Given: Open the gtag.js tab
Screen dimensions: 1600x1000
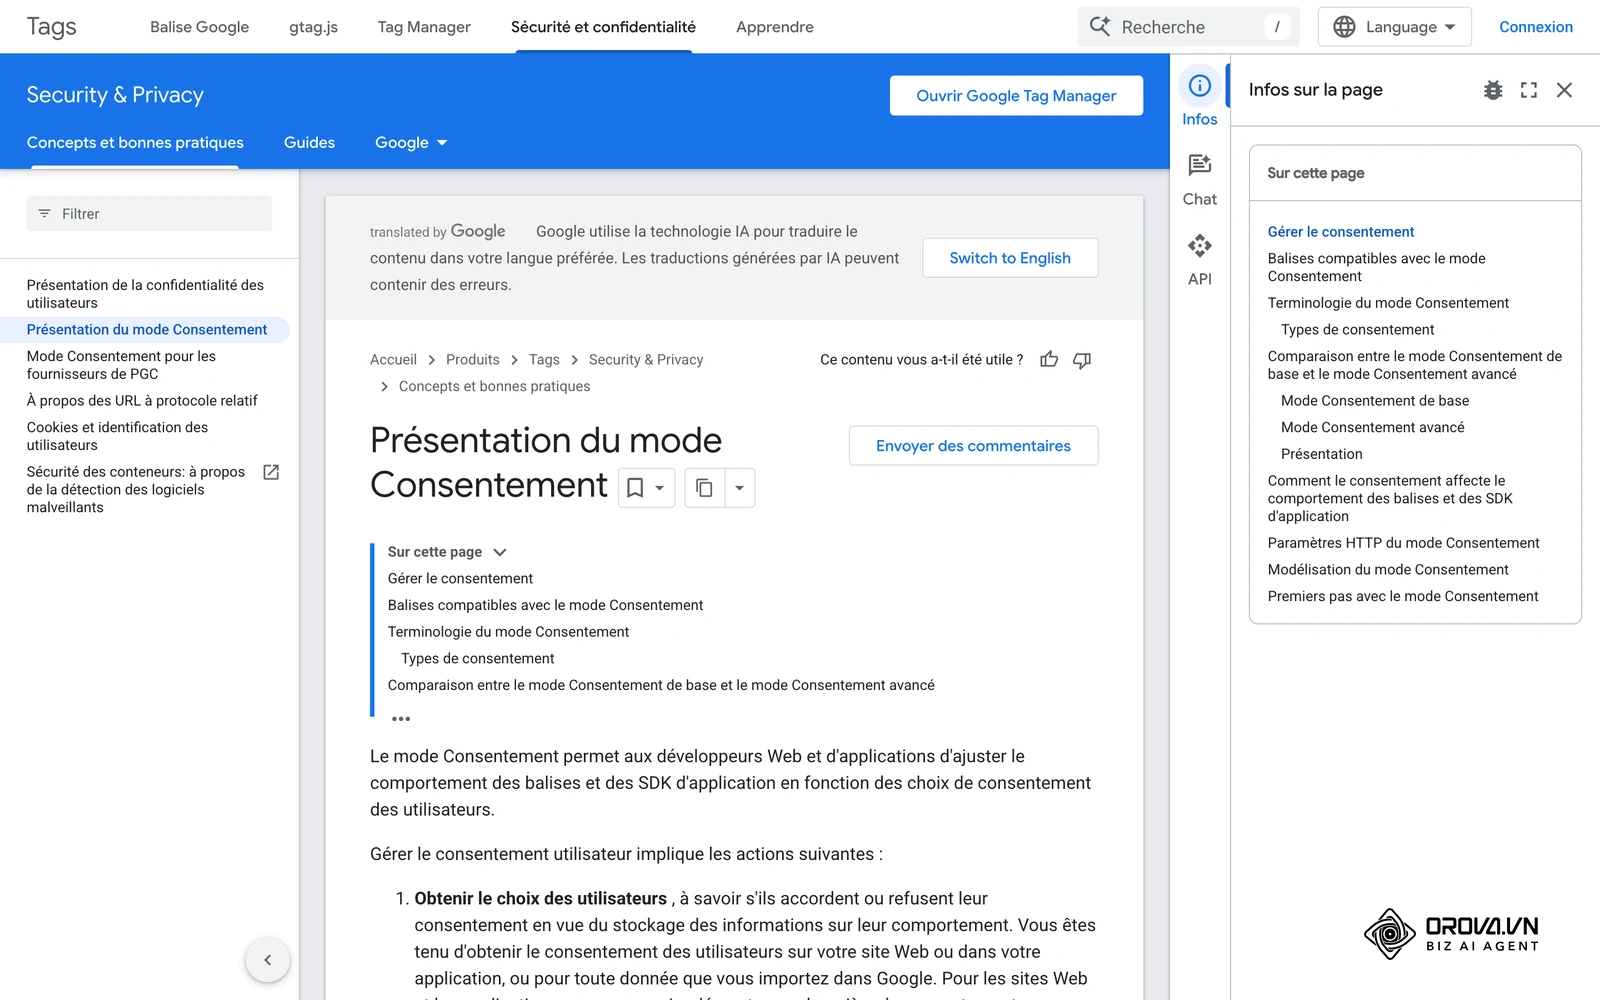Looking at the screenshot, I should 313,27.
